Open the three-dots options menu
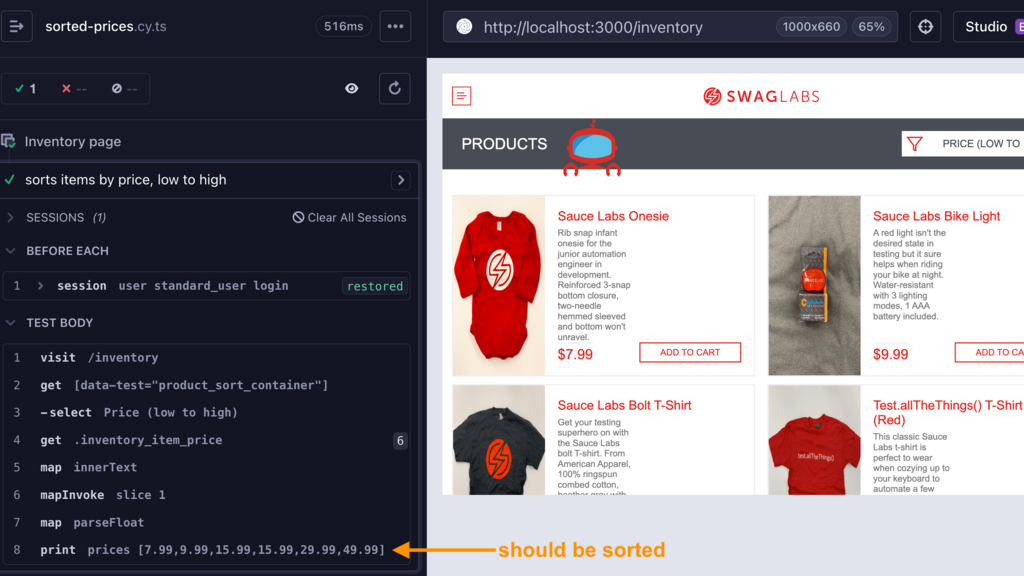Image resolution: width=1024 pixels, height=576 pixels. coord(395,27)
